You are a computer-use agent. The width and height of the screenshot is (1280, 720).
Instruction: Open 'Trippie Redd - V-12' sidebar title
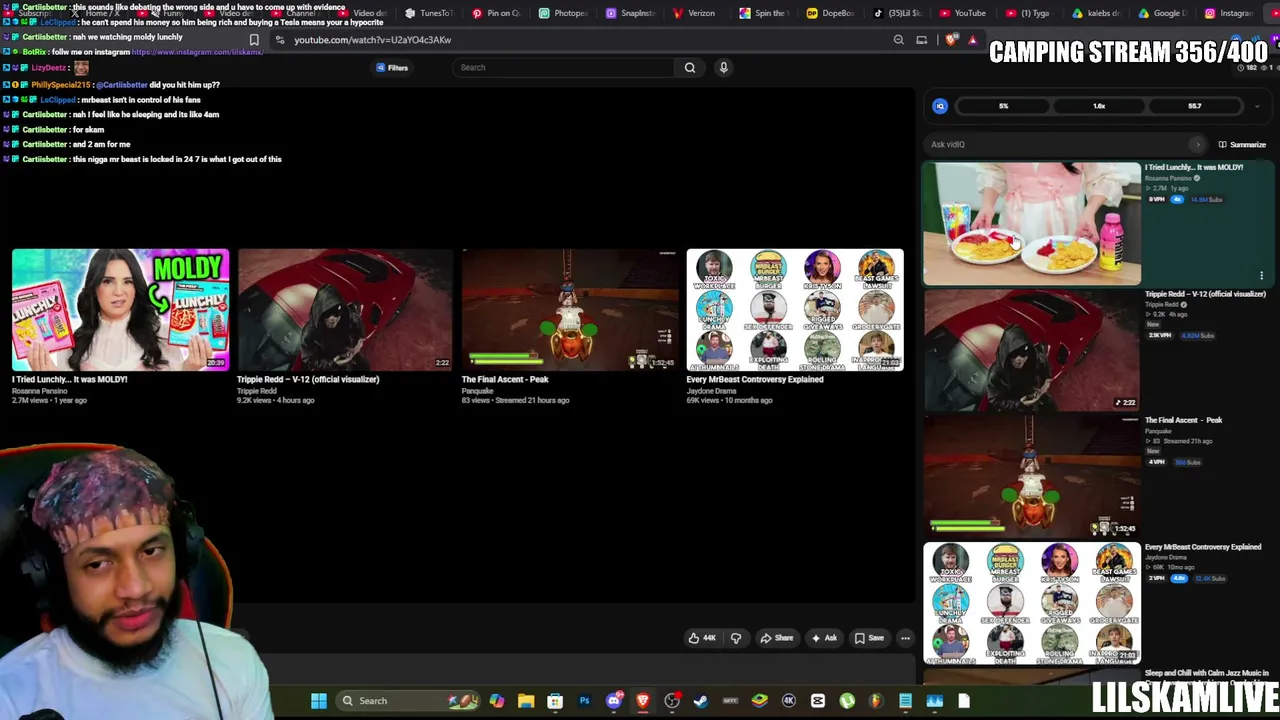click(x=1205, y=294)
